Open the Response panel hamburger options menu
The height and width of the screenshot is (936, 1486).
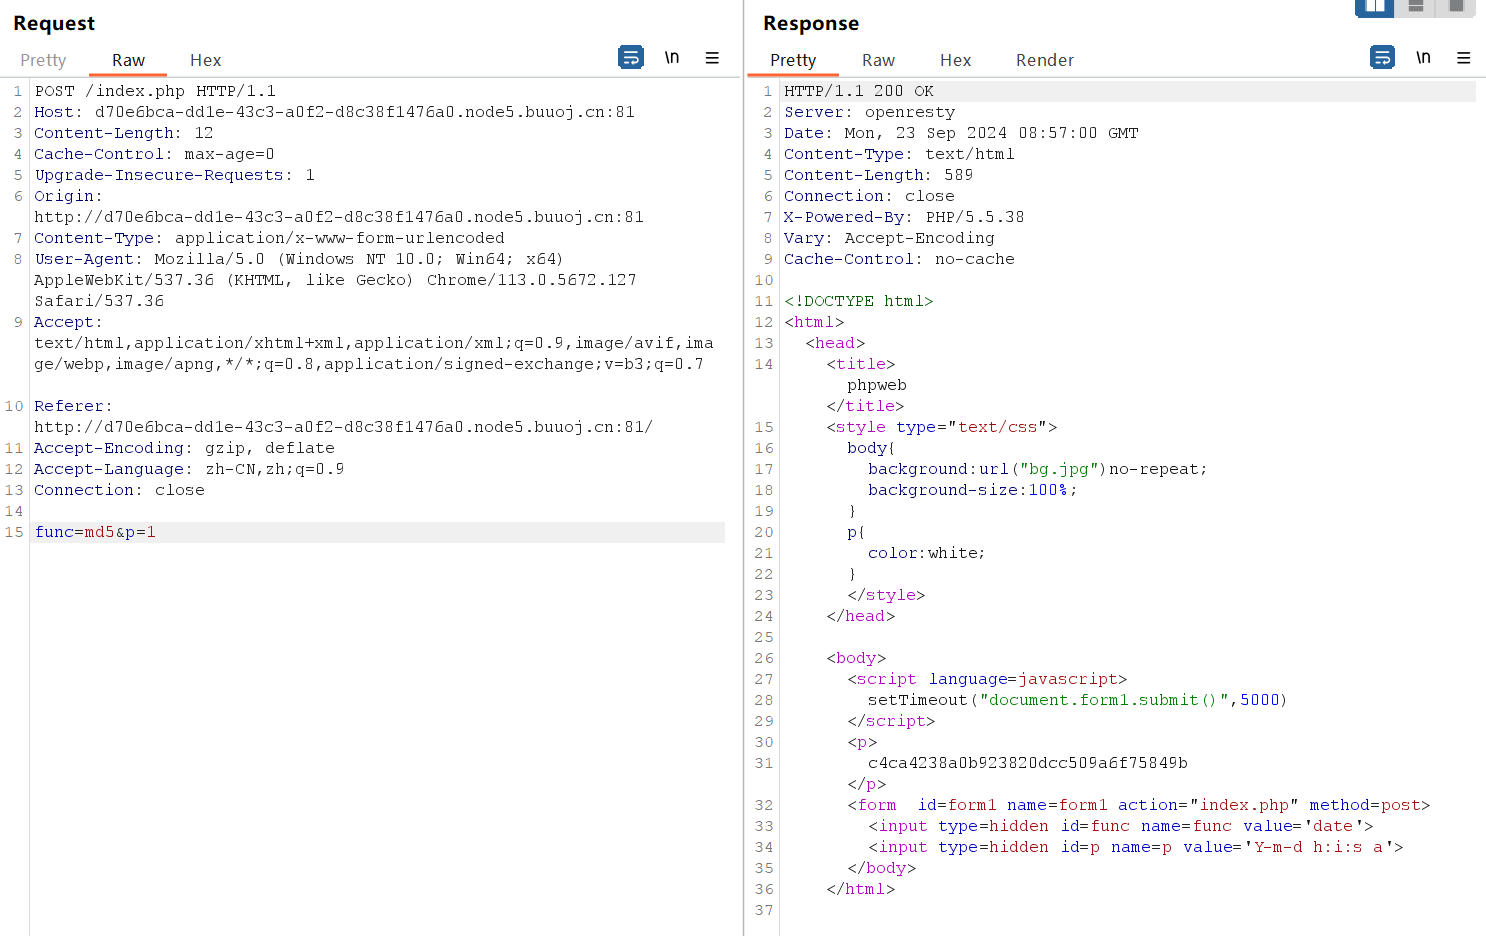[1463, 58]
